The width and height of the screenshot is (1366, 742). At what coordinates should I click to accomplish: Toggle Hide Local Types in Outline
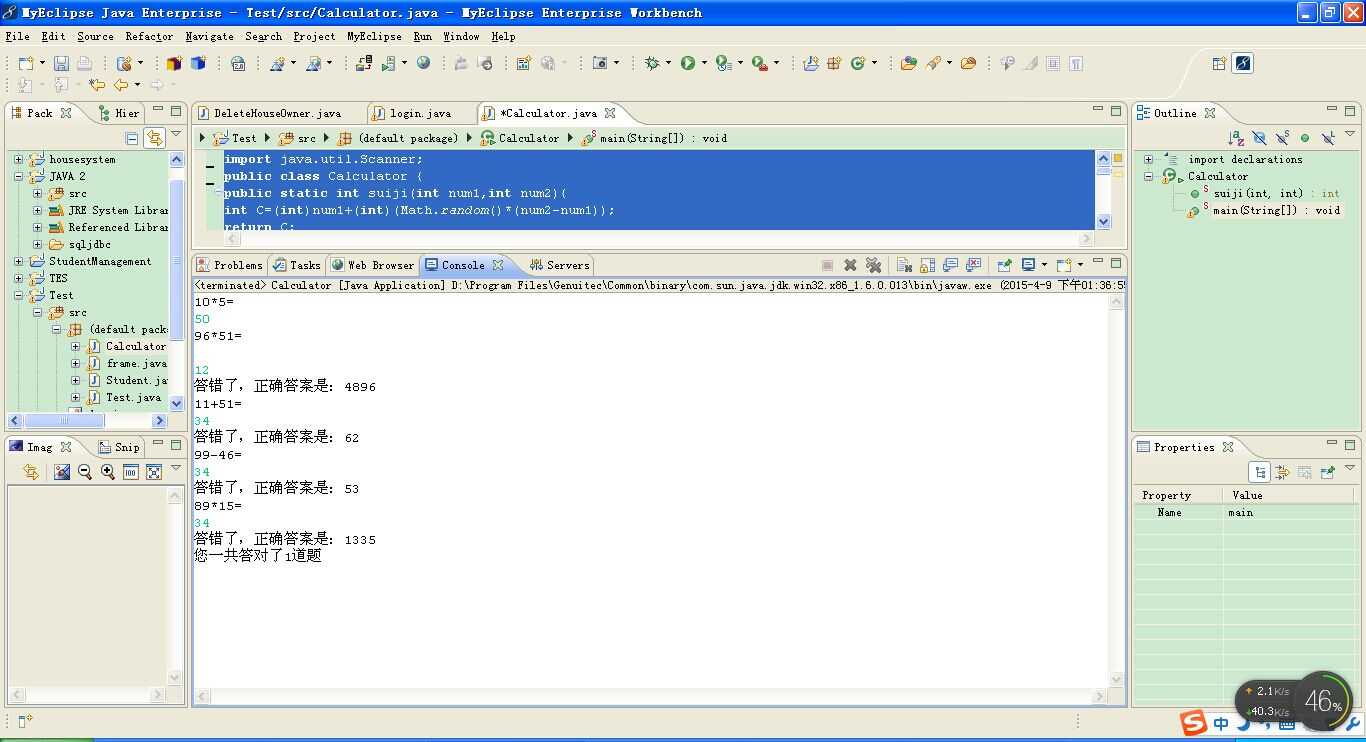click(x=1328, y=138)
